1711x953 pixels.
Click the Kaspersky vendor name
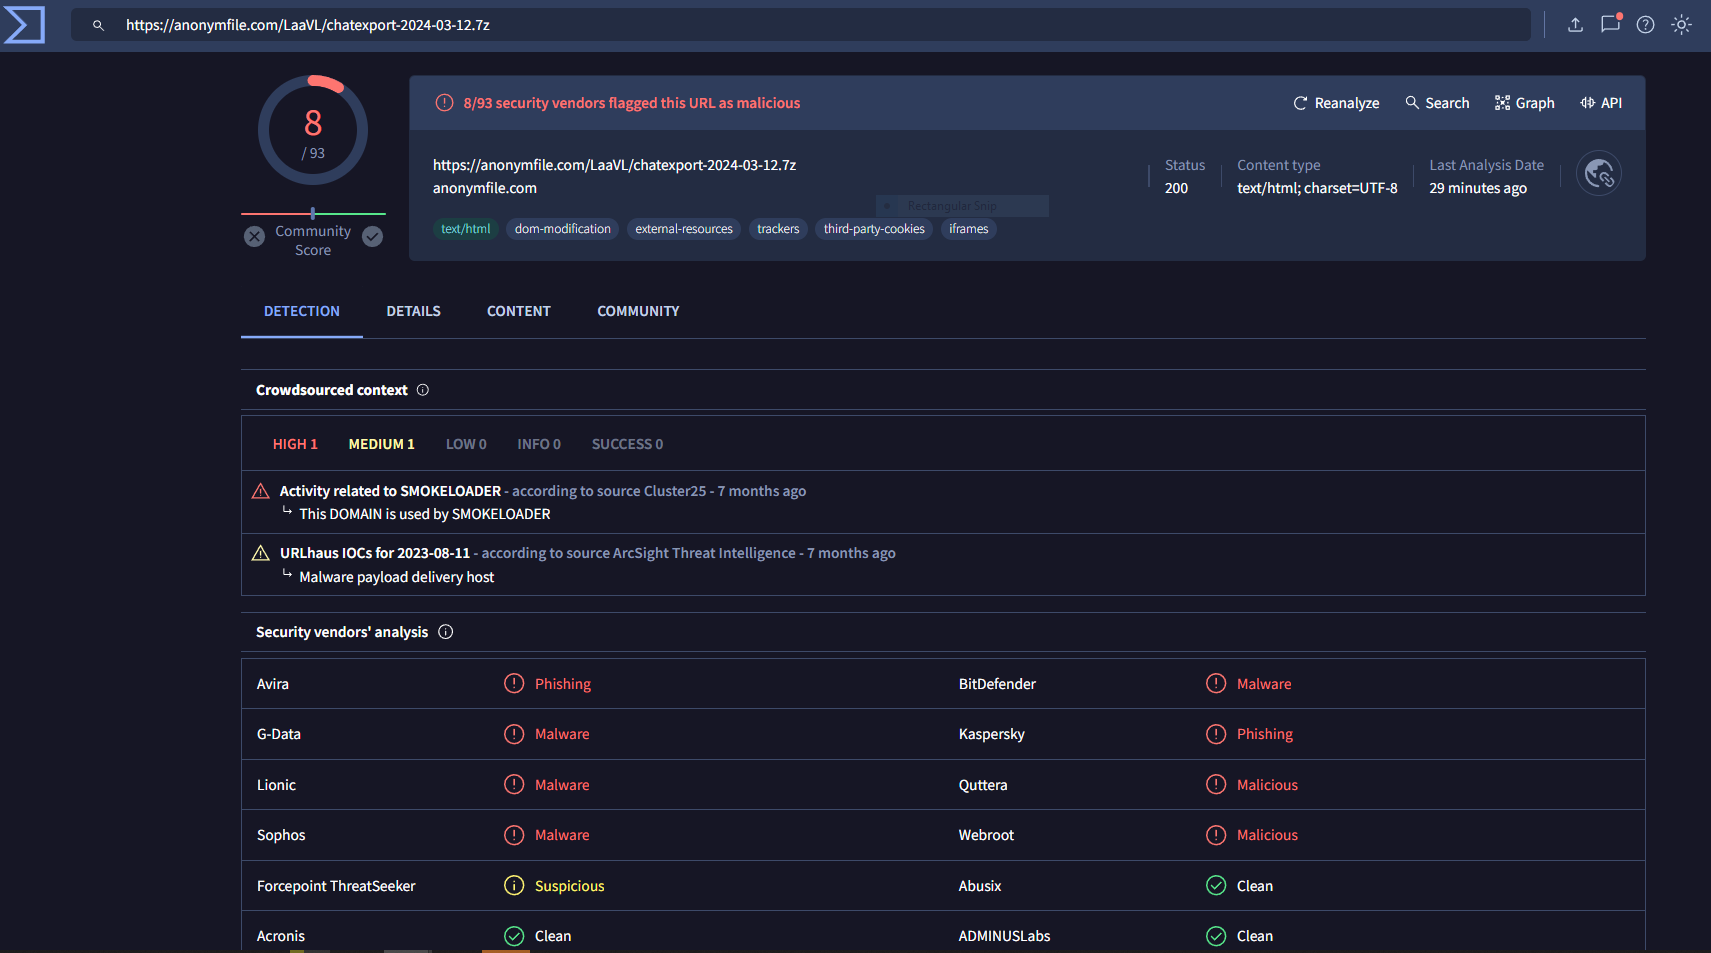[x=992, y=734]
